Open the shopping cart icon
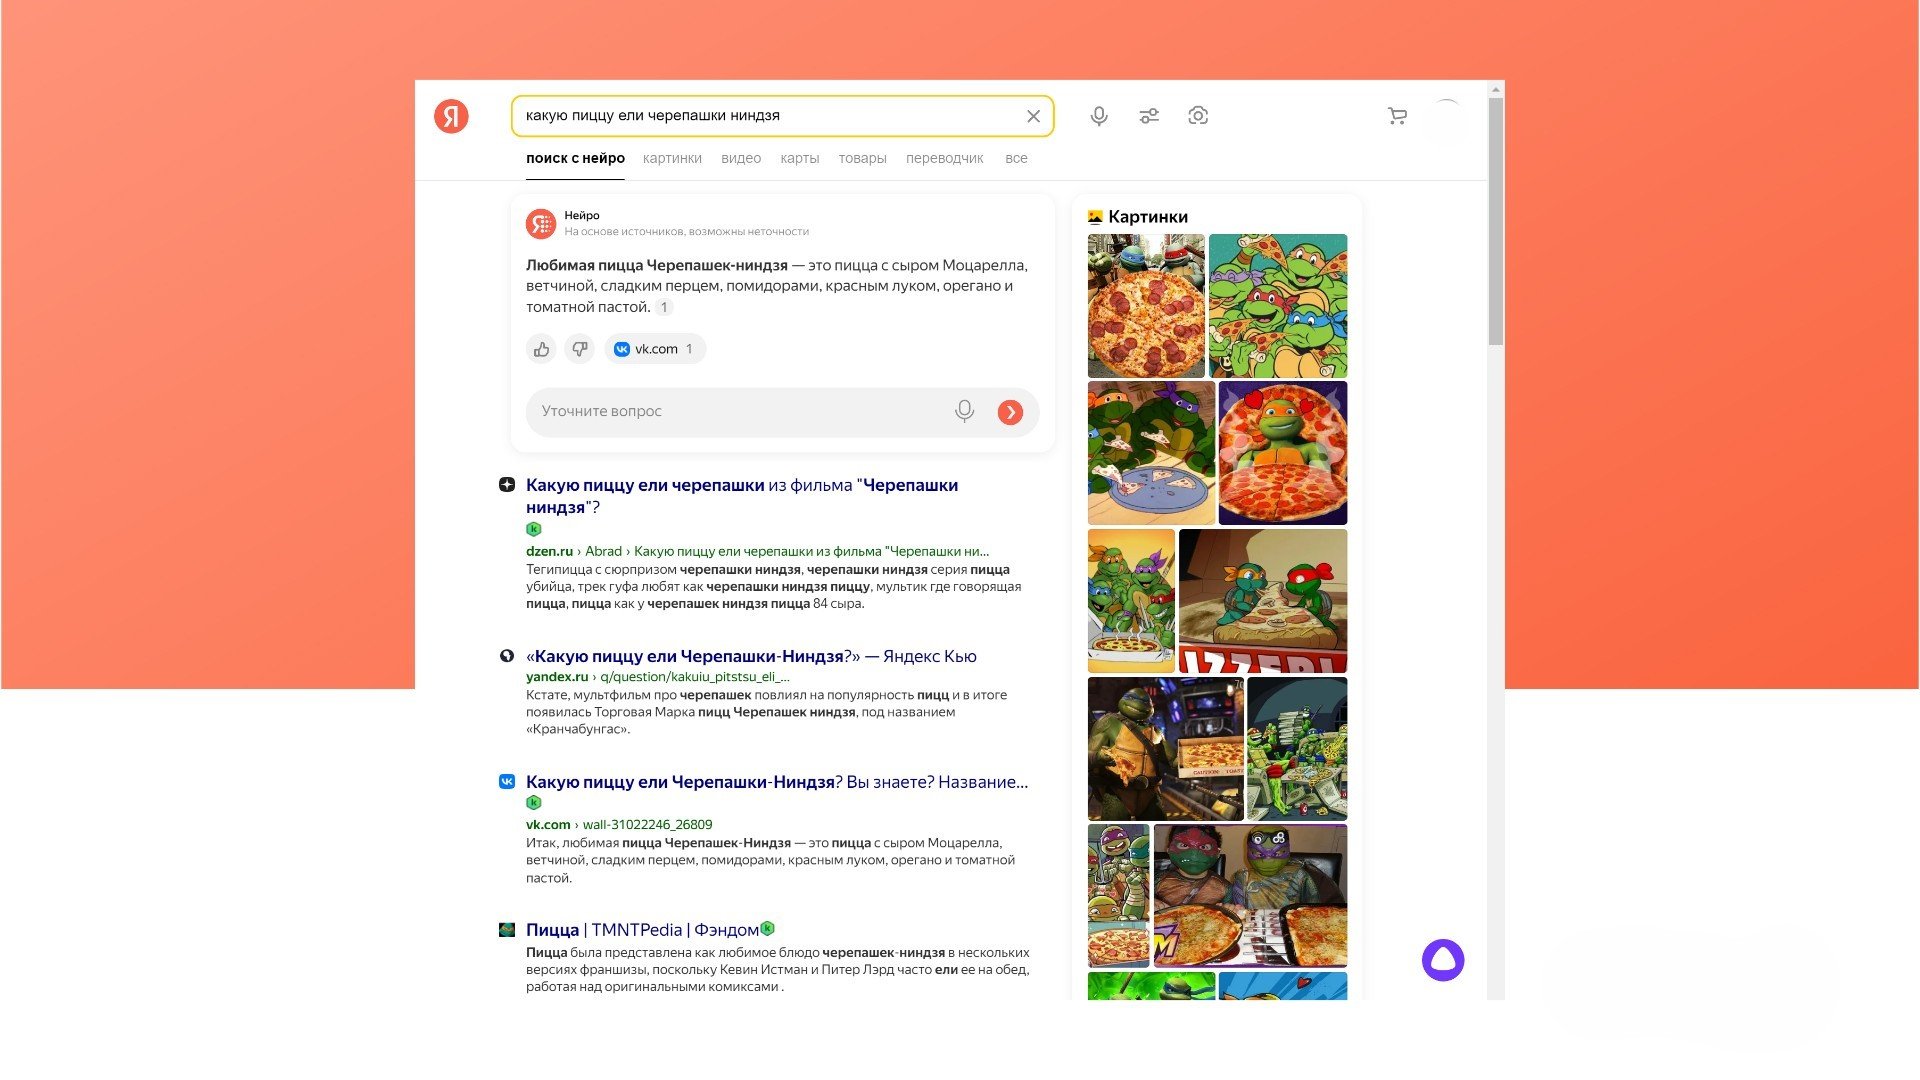Screen dimensions: 1920x1080 pos(1397,116)
